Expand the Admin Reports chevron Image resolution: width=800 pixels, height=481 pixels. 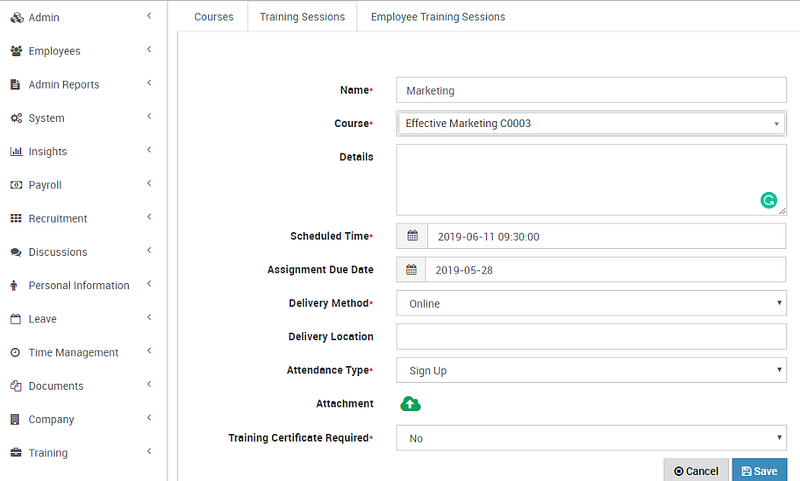click(149, 83)
